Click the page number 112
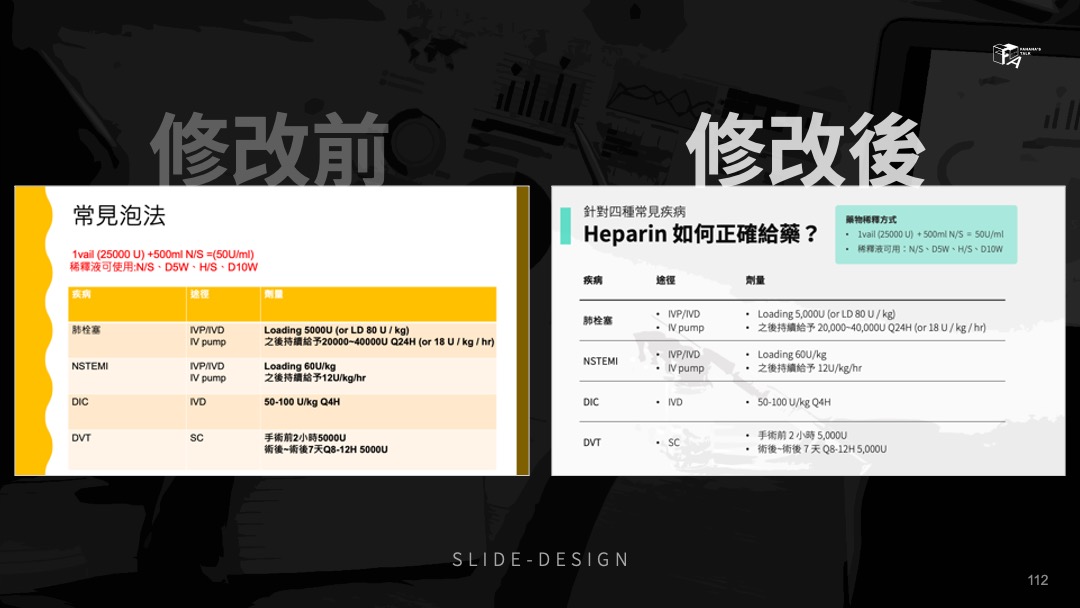The width and height of the screenshot is (1080, 608). [x=1037, y=580]
